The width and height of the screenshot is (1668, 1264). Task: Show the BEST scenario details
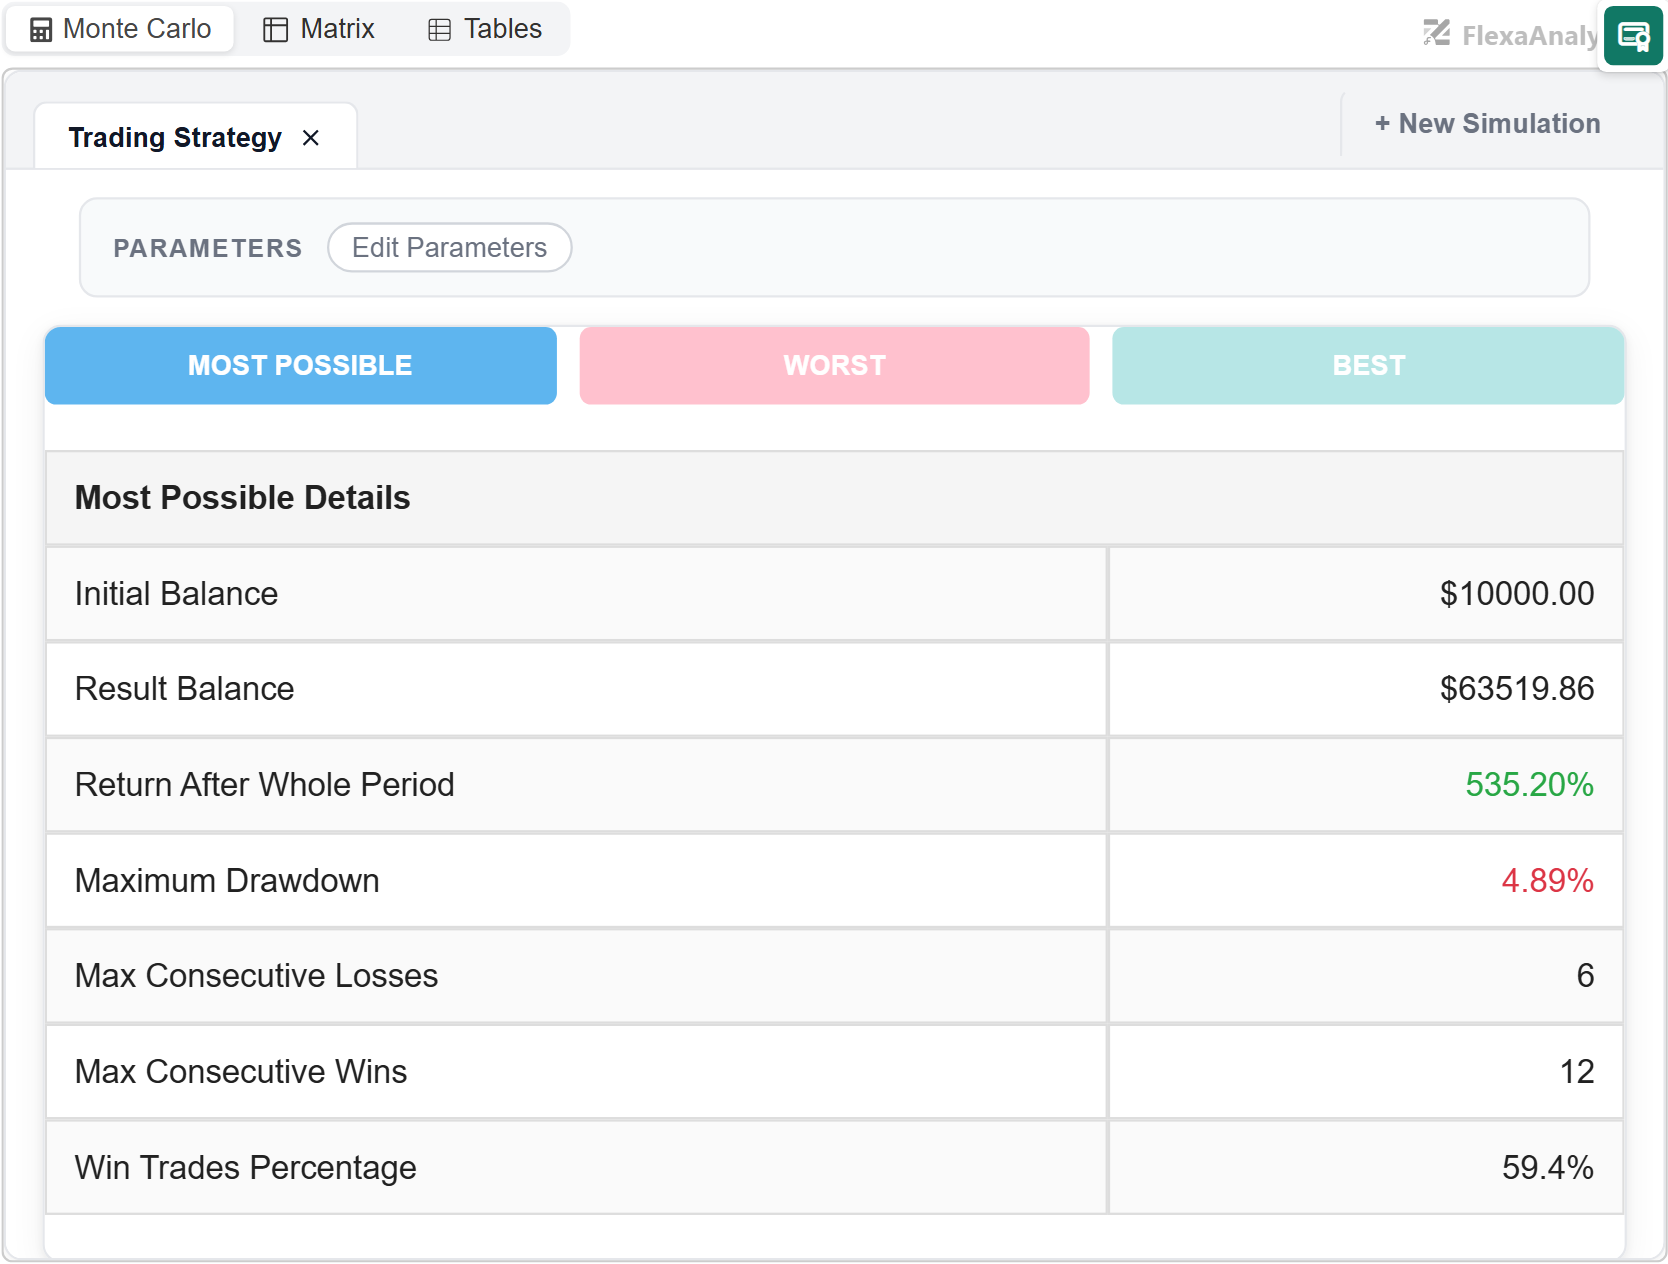pos(1368,366)
